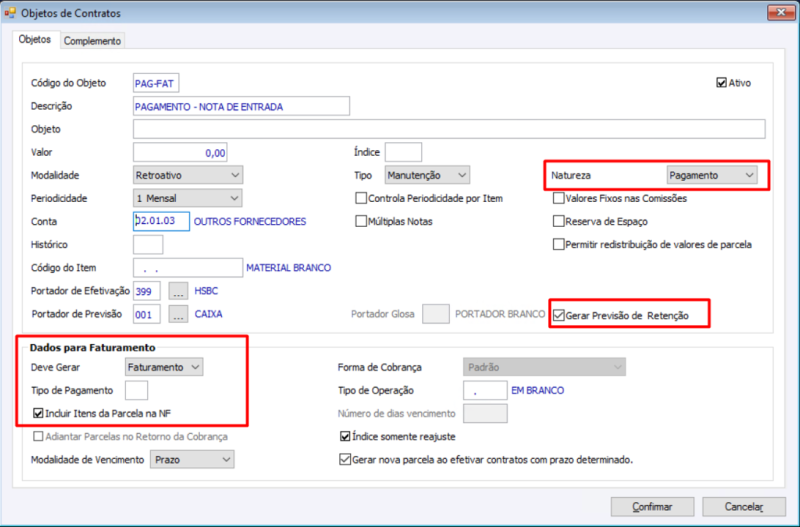Toggle the Ativo checkbox
This screenshot has height=527, width=800.
721,83
